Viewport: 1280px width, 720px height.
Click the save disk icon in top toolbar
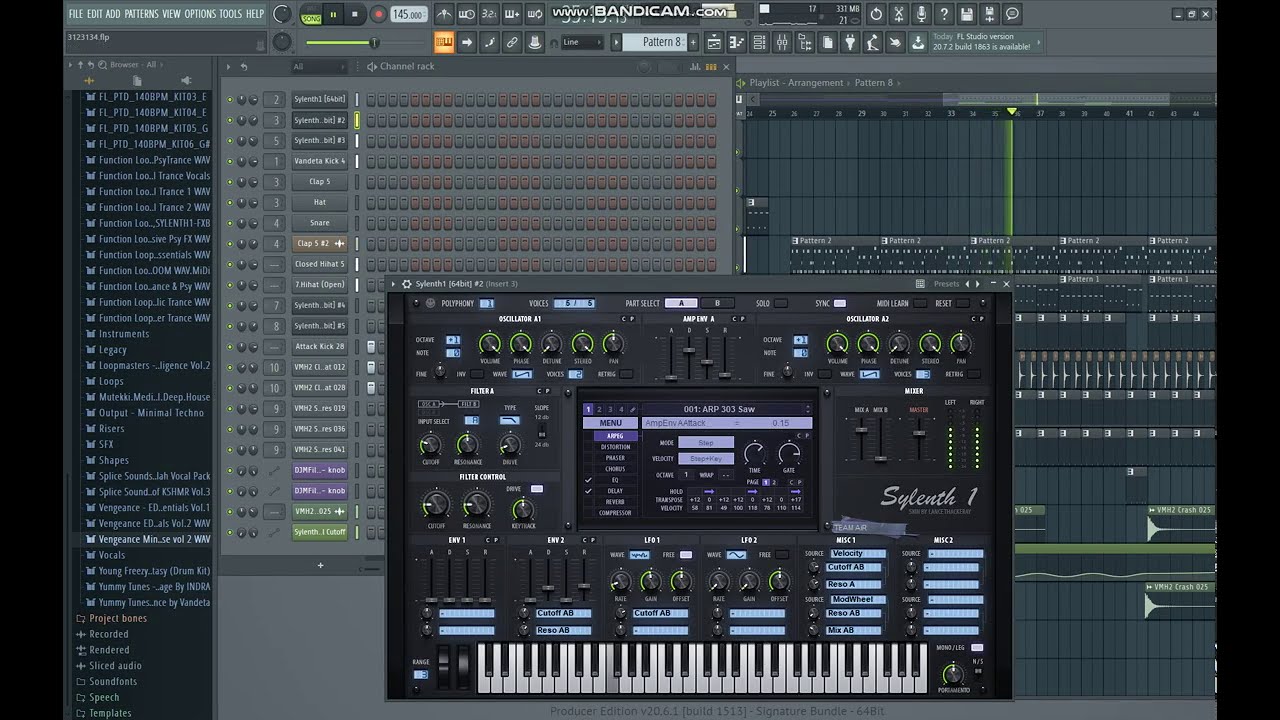coord(967,14)
